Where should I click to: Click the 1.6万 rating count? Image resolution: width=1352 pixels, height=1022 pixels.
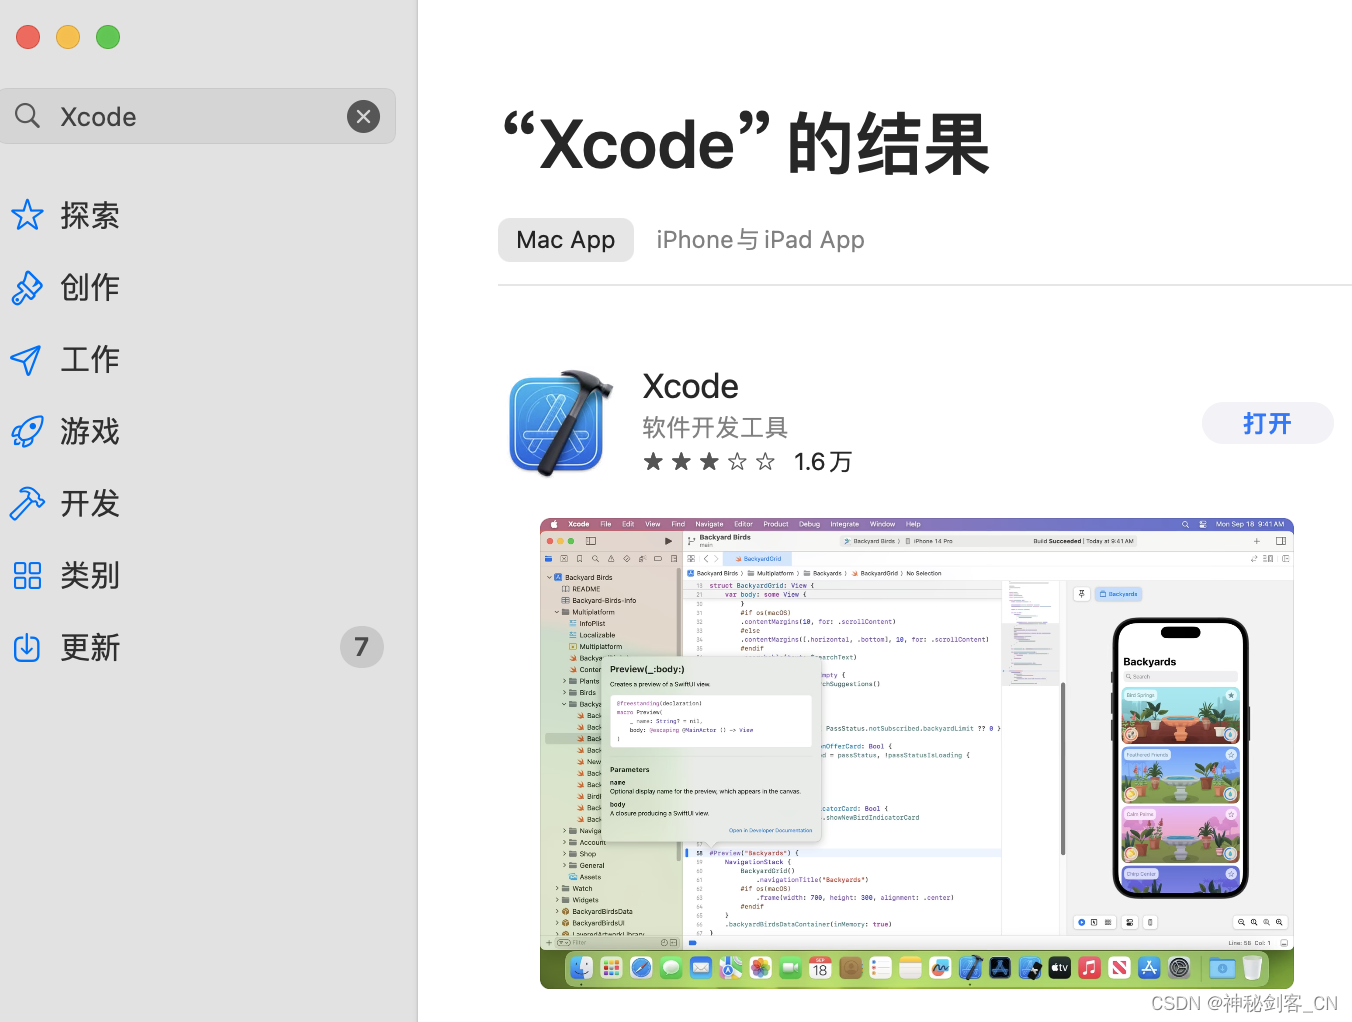coord(823,461)
